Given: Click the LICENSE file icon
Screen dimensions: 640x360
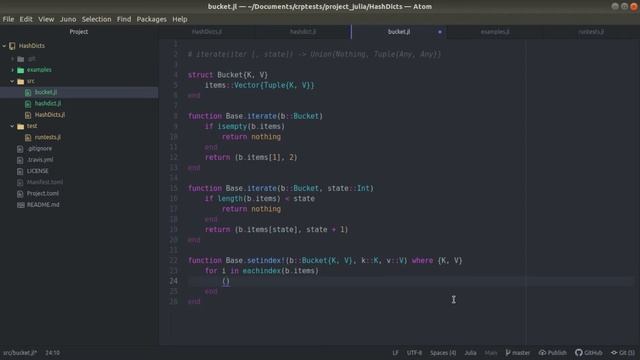Looking at the screenshot, I should point(20,171).
